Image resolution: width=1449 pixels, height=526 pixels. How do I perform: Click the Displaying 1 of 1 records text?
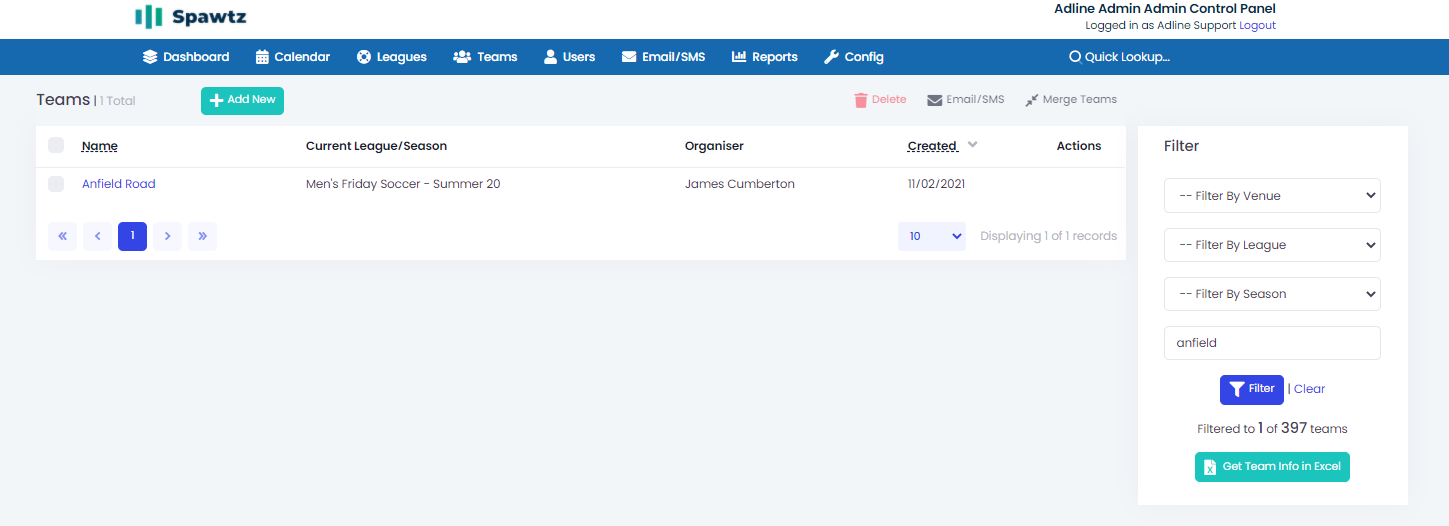click(x=1048, y=236)
